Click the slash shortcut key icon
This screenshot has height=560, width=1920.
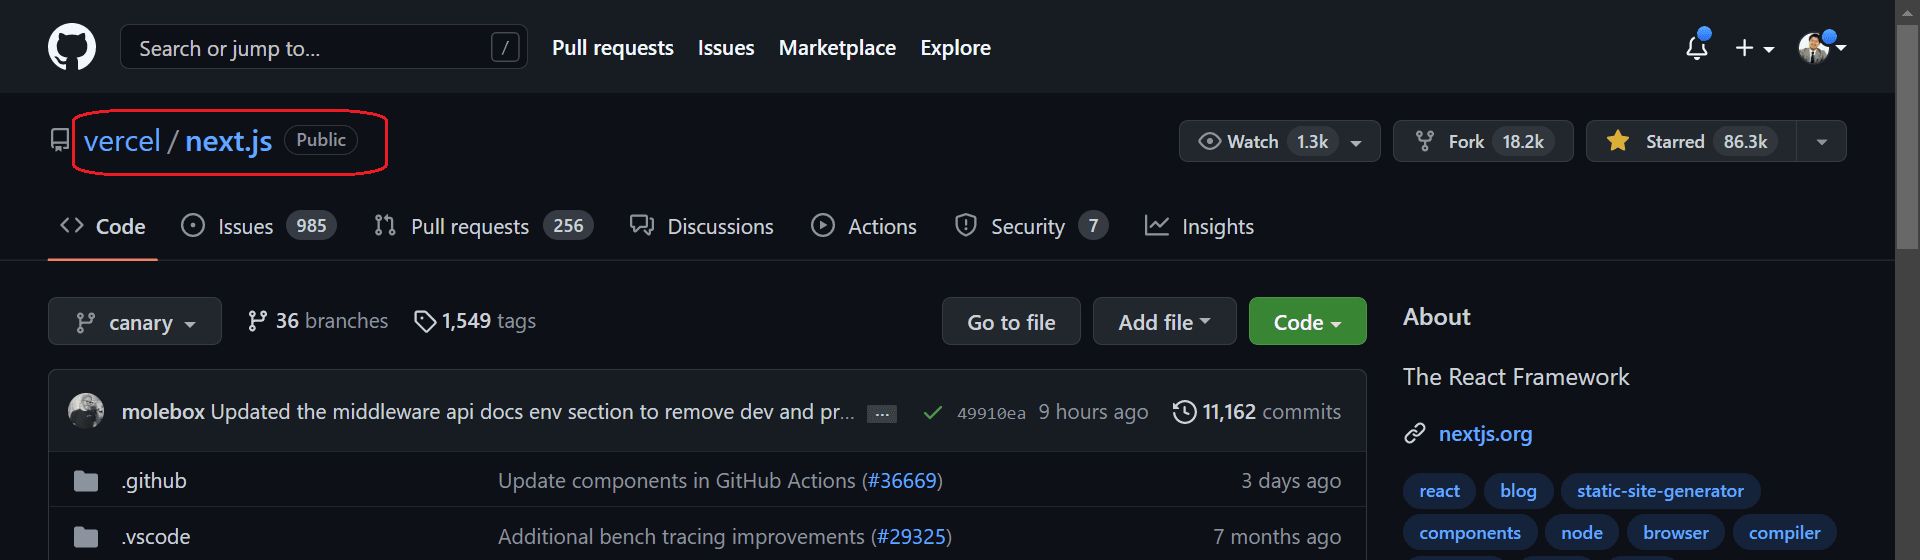click(x=505, y=47)
